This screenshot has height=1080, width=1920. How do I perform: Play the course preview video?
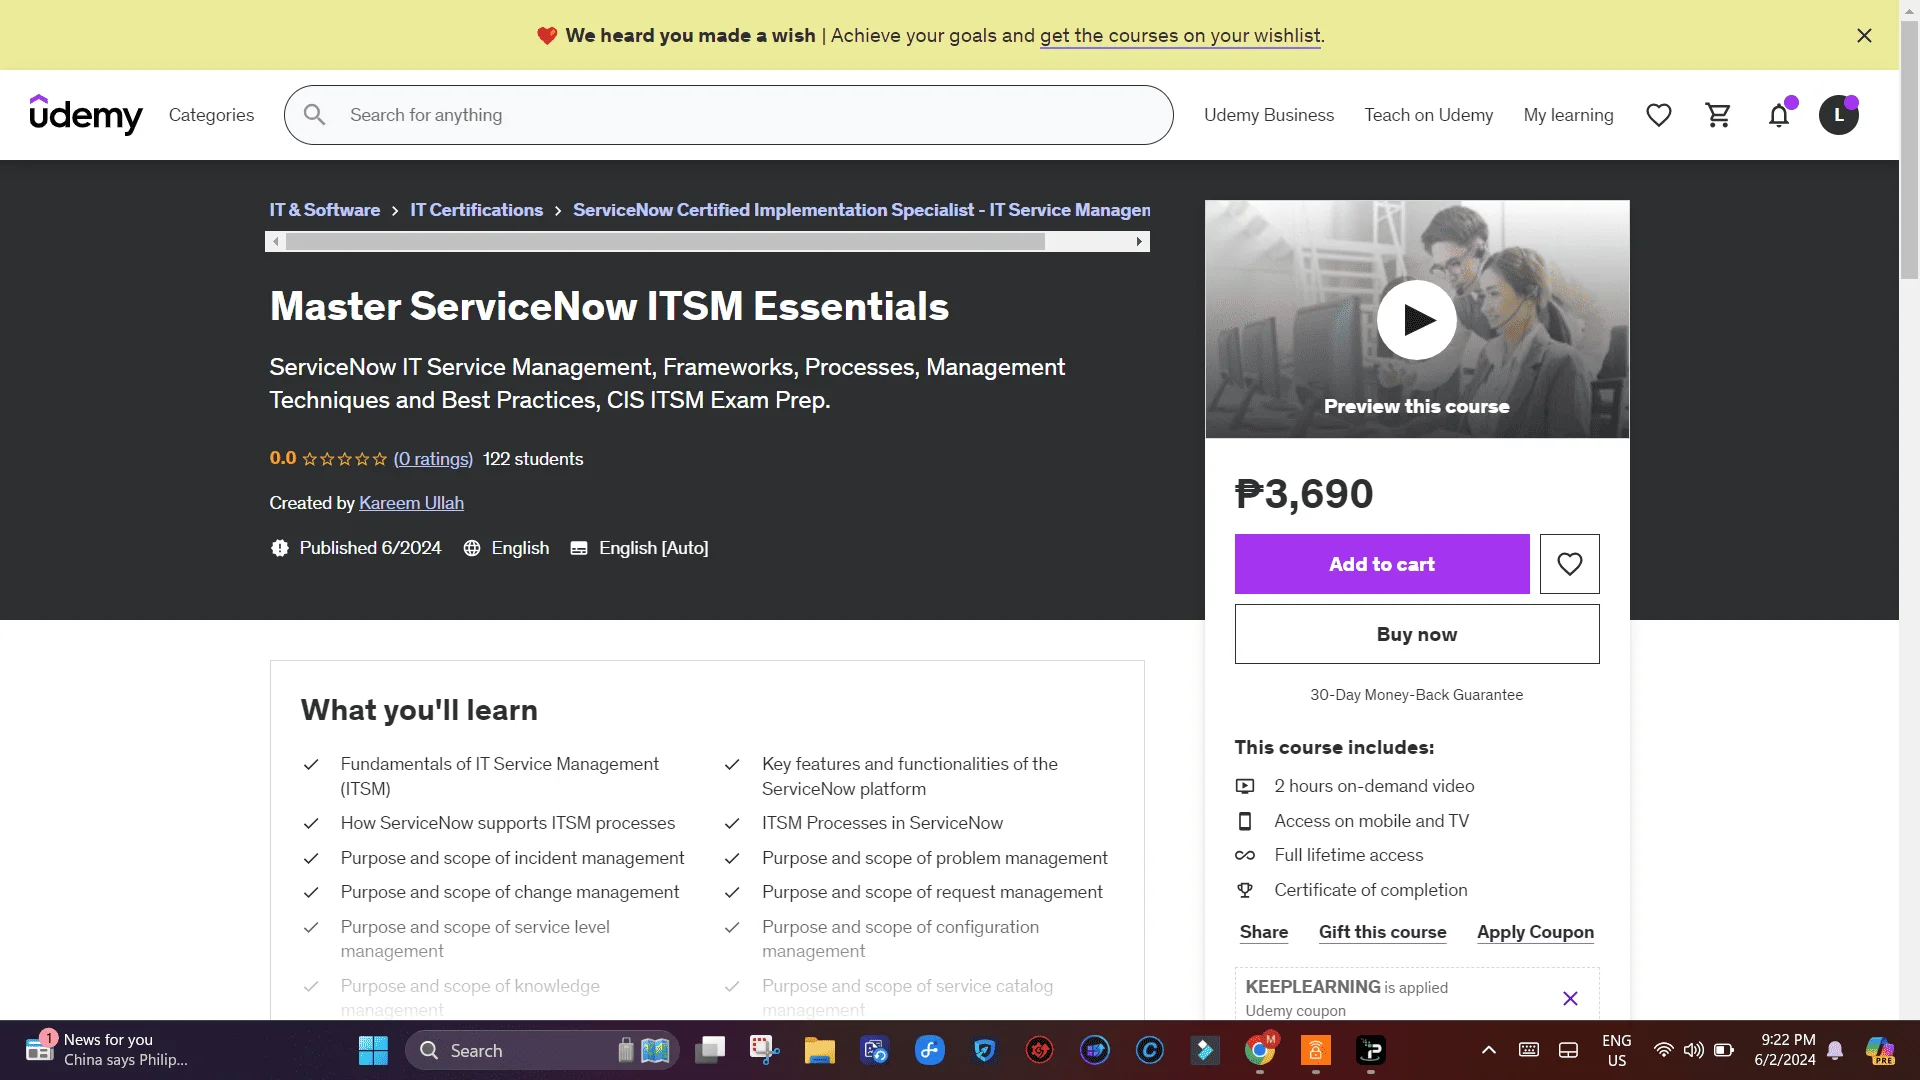coord(1417,320)
